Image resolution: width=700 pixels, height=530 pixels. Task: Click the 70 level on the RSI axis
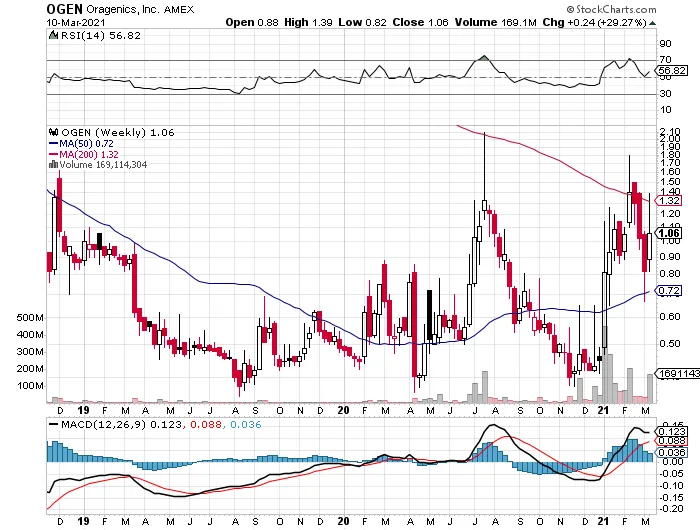(666, 59)
